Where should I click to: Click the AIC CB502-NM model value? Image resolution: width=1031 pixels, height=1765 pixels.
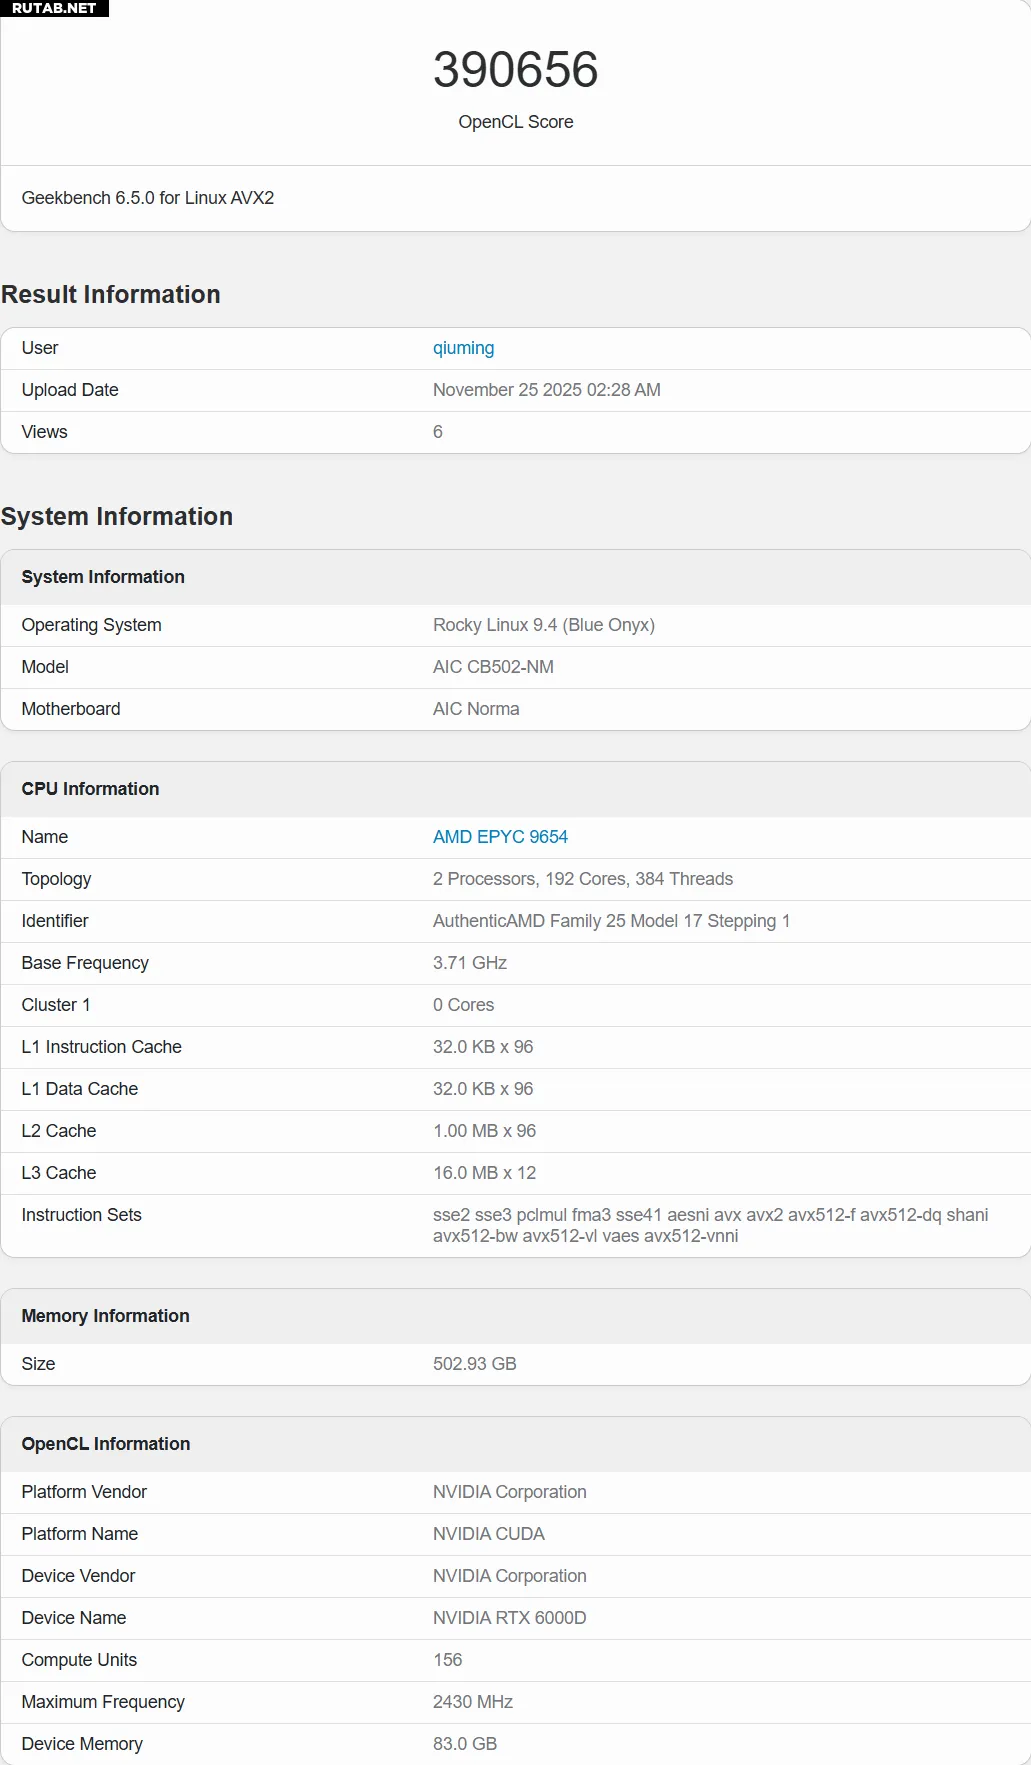[493, 667]
